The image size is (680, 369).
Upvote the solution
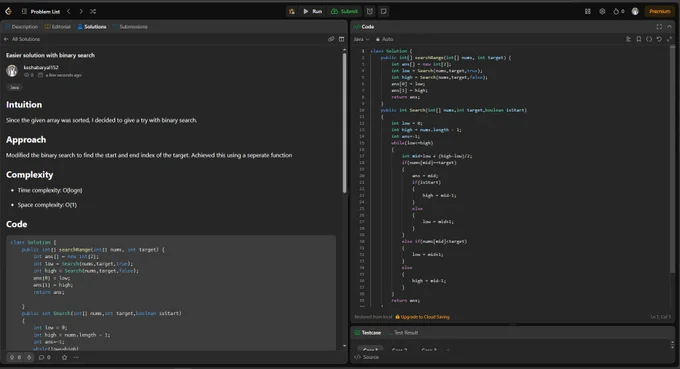click(12, 357)
